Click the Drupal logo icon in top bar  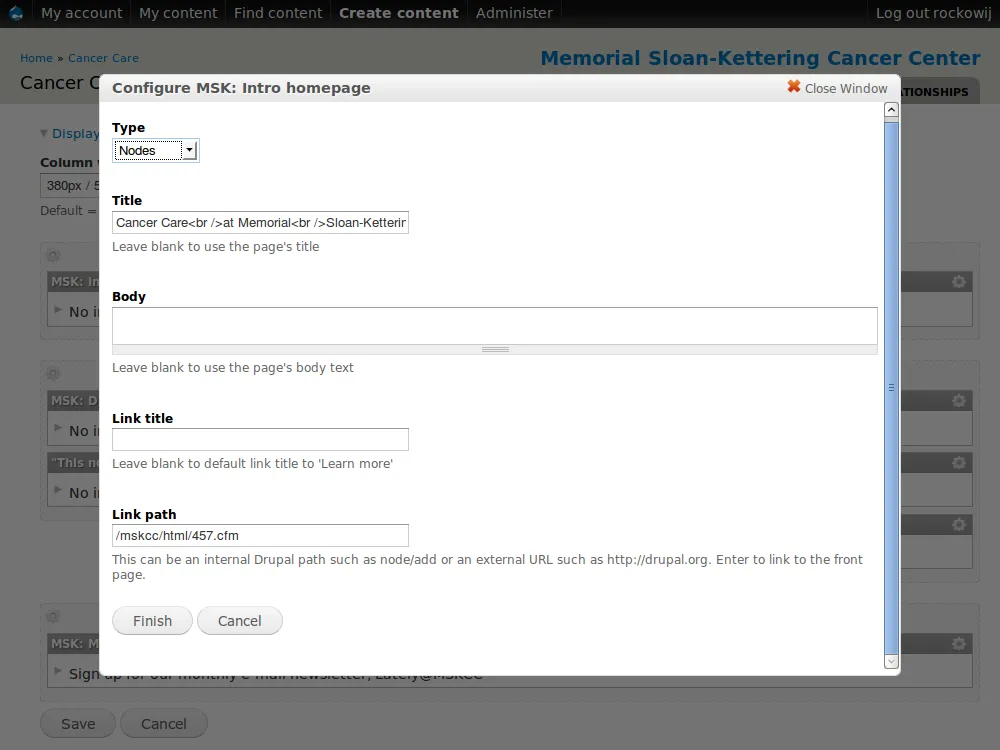click(x=16, y=13)
